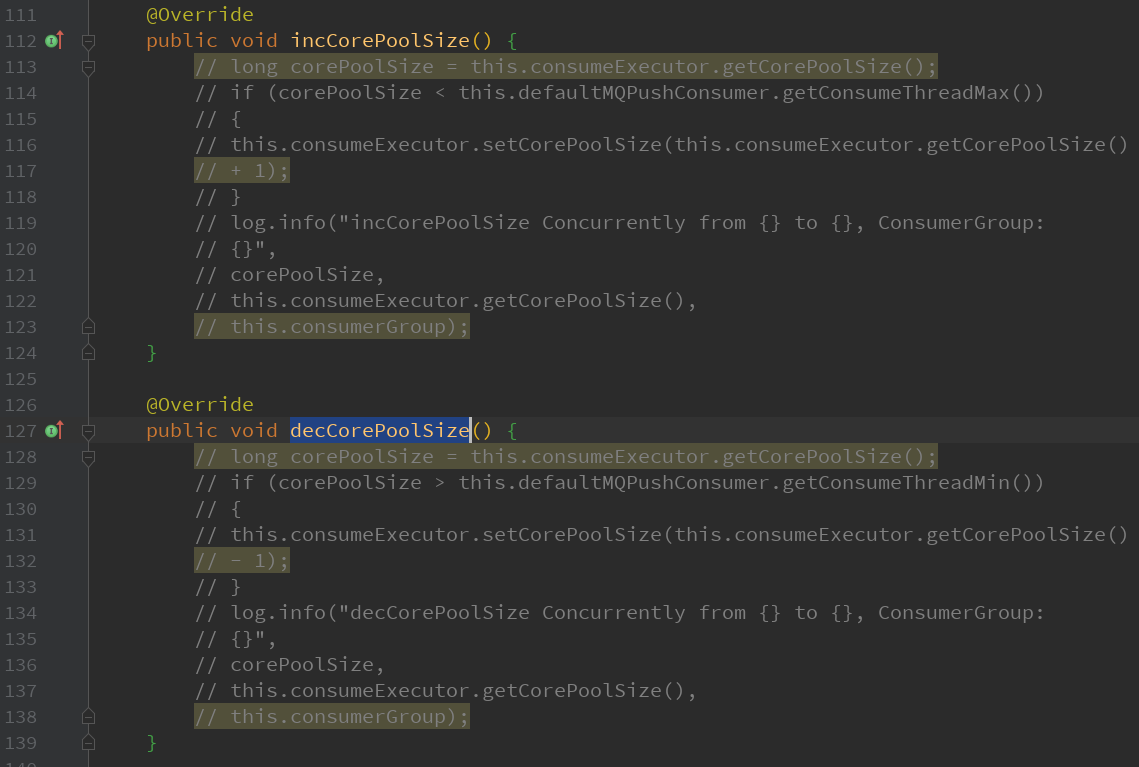Click '// this.consumerGroup);' on line 138
This screenshot has height=767, width=1139.
332,717
